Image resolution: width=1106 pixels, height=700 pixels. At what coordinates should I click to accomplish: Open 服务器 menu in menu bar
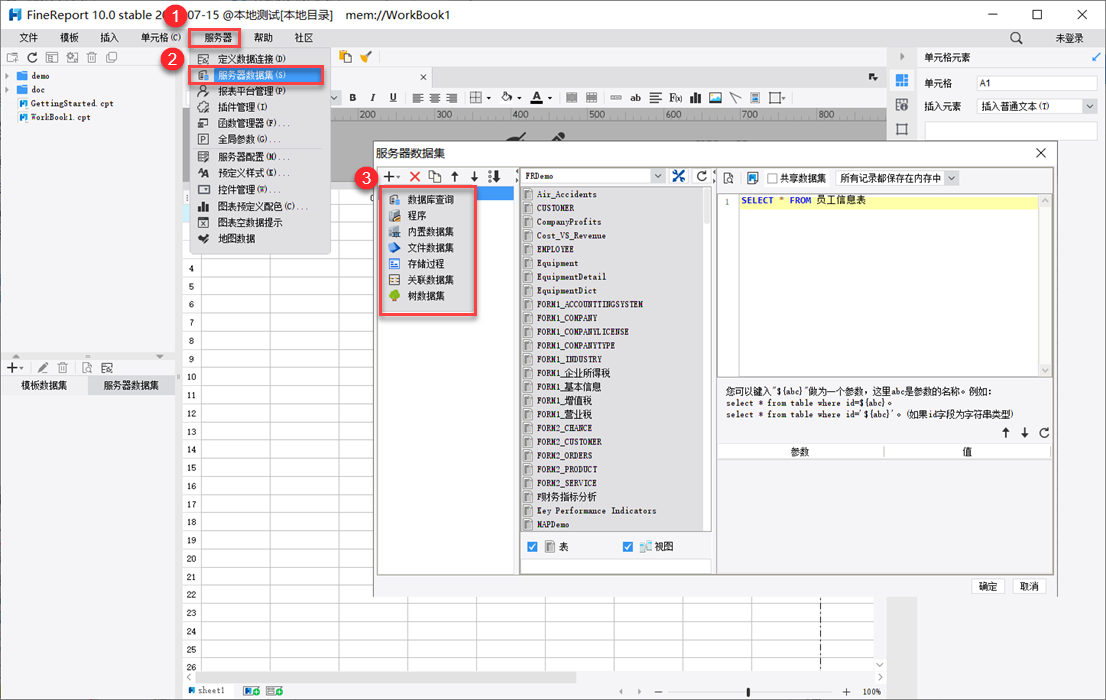(x=217, y=37)
